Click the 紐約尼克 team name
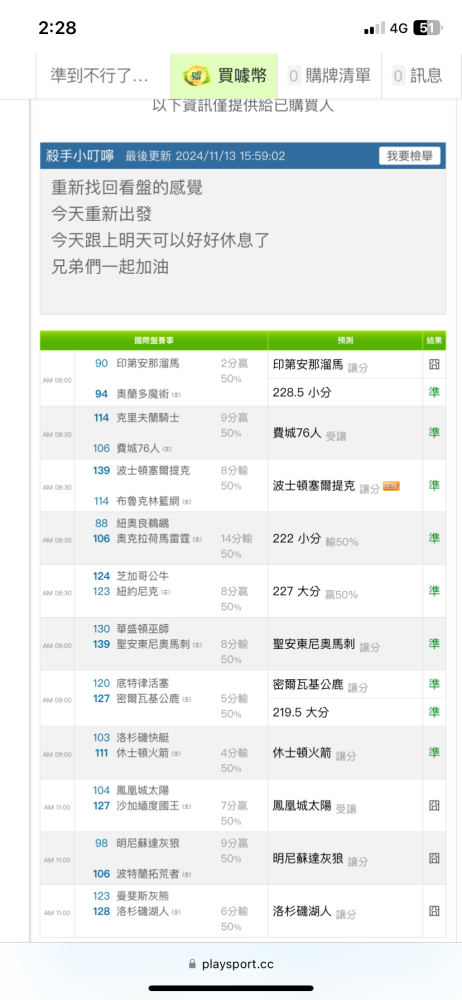 tap(138, 591)
